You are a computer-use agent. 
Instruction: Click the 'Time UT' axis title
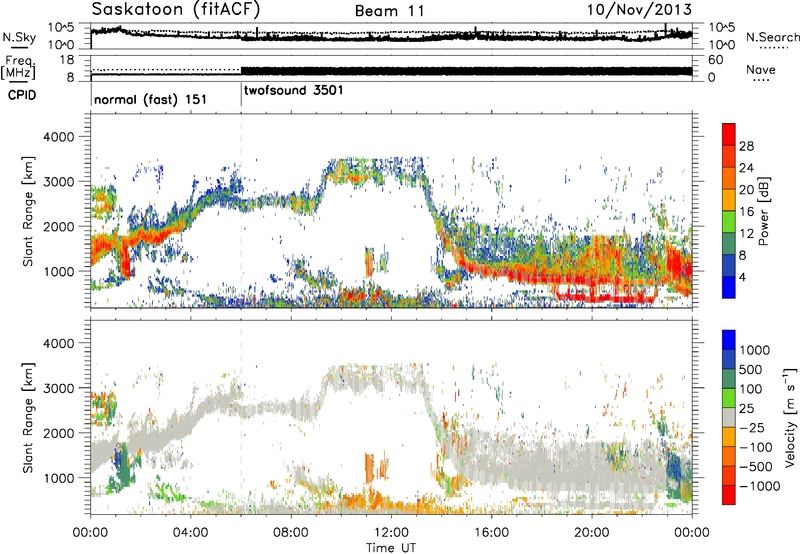(391, 548)
